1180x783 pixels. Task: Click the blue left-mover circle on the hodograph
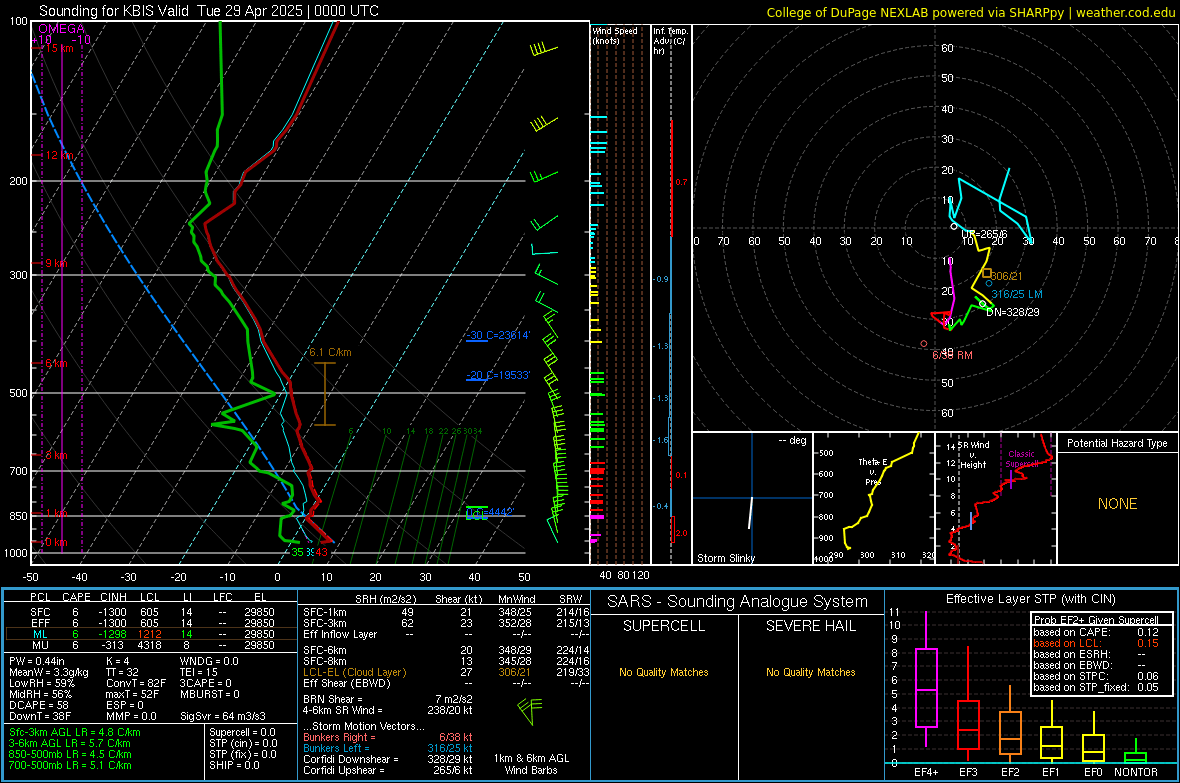coord(989,284)
